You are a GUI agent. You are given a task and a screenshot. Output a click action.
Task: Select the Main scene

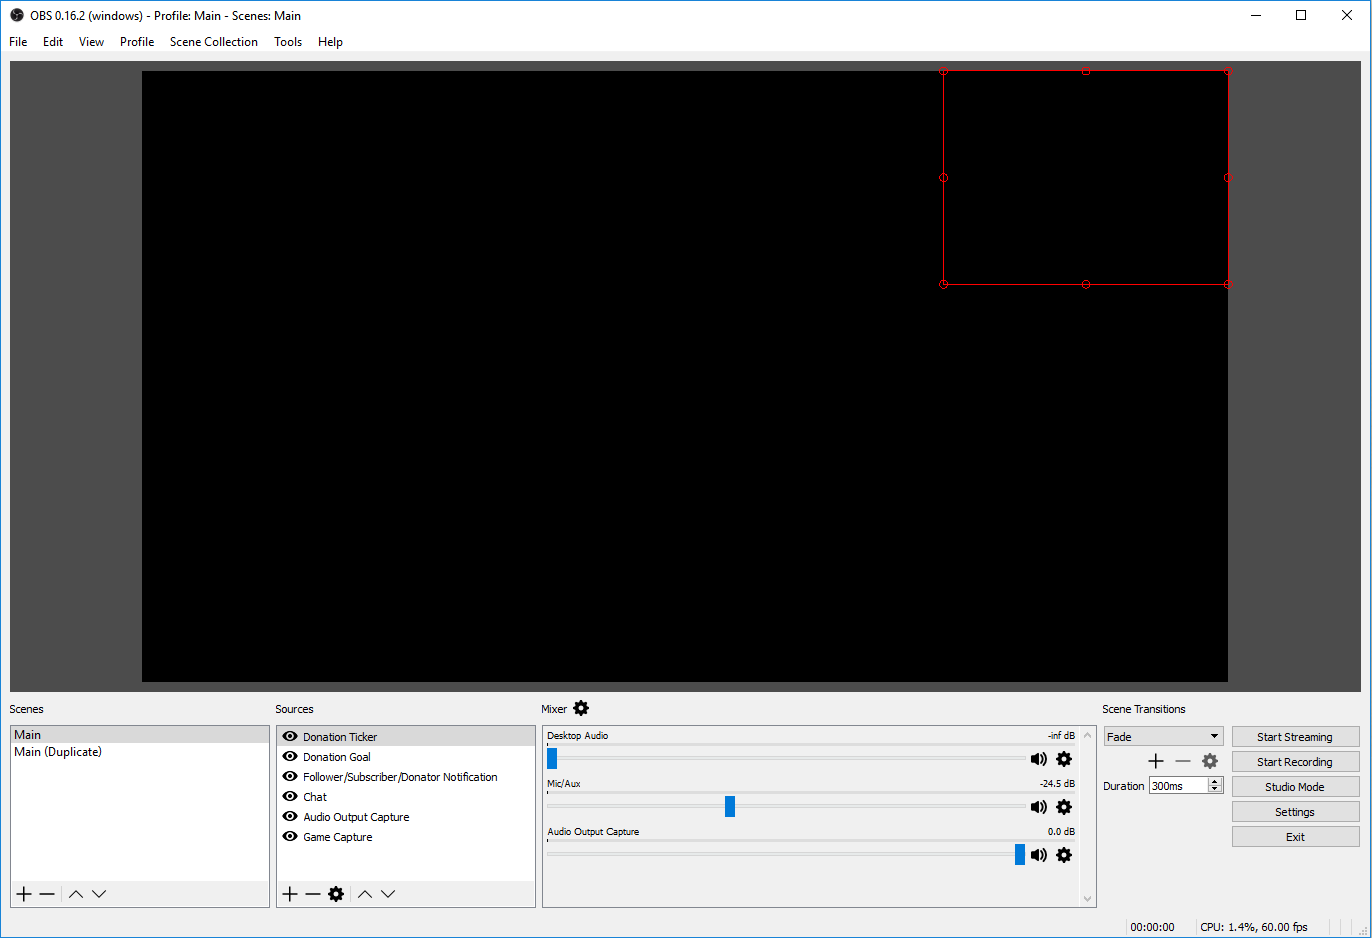pos(140,735)
